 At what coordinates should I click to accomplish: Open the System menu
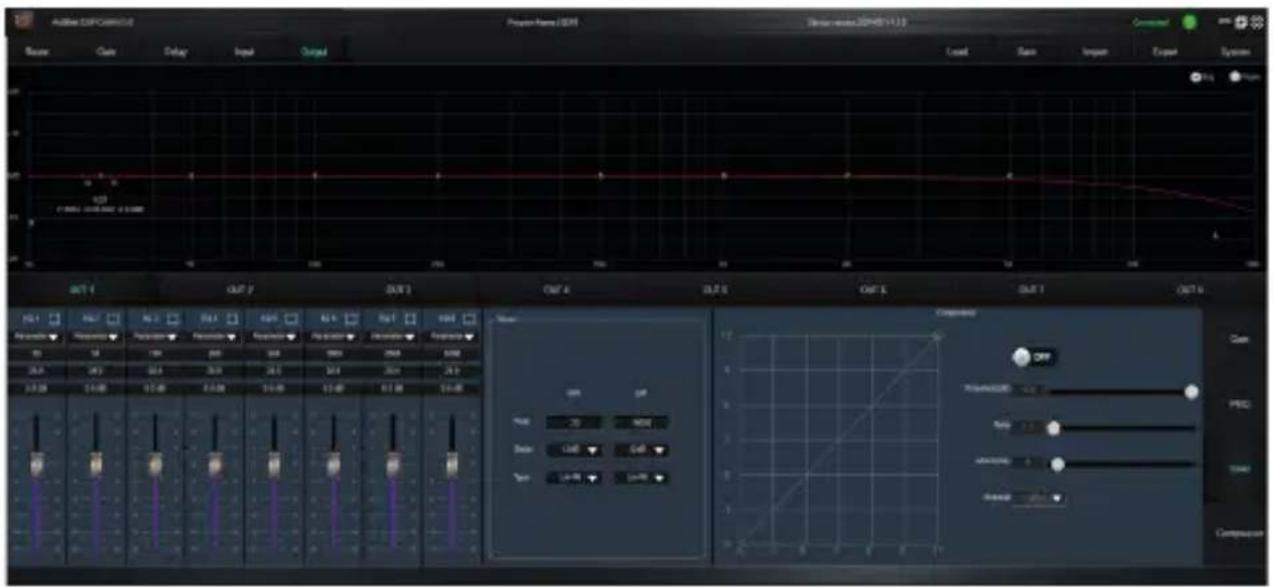coord(1235,51)
